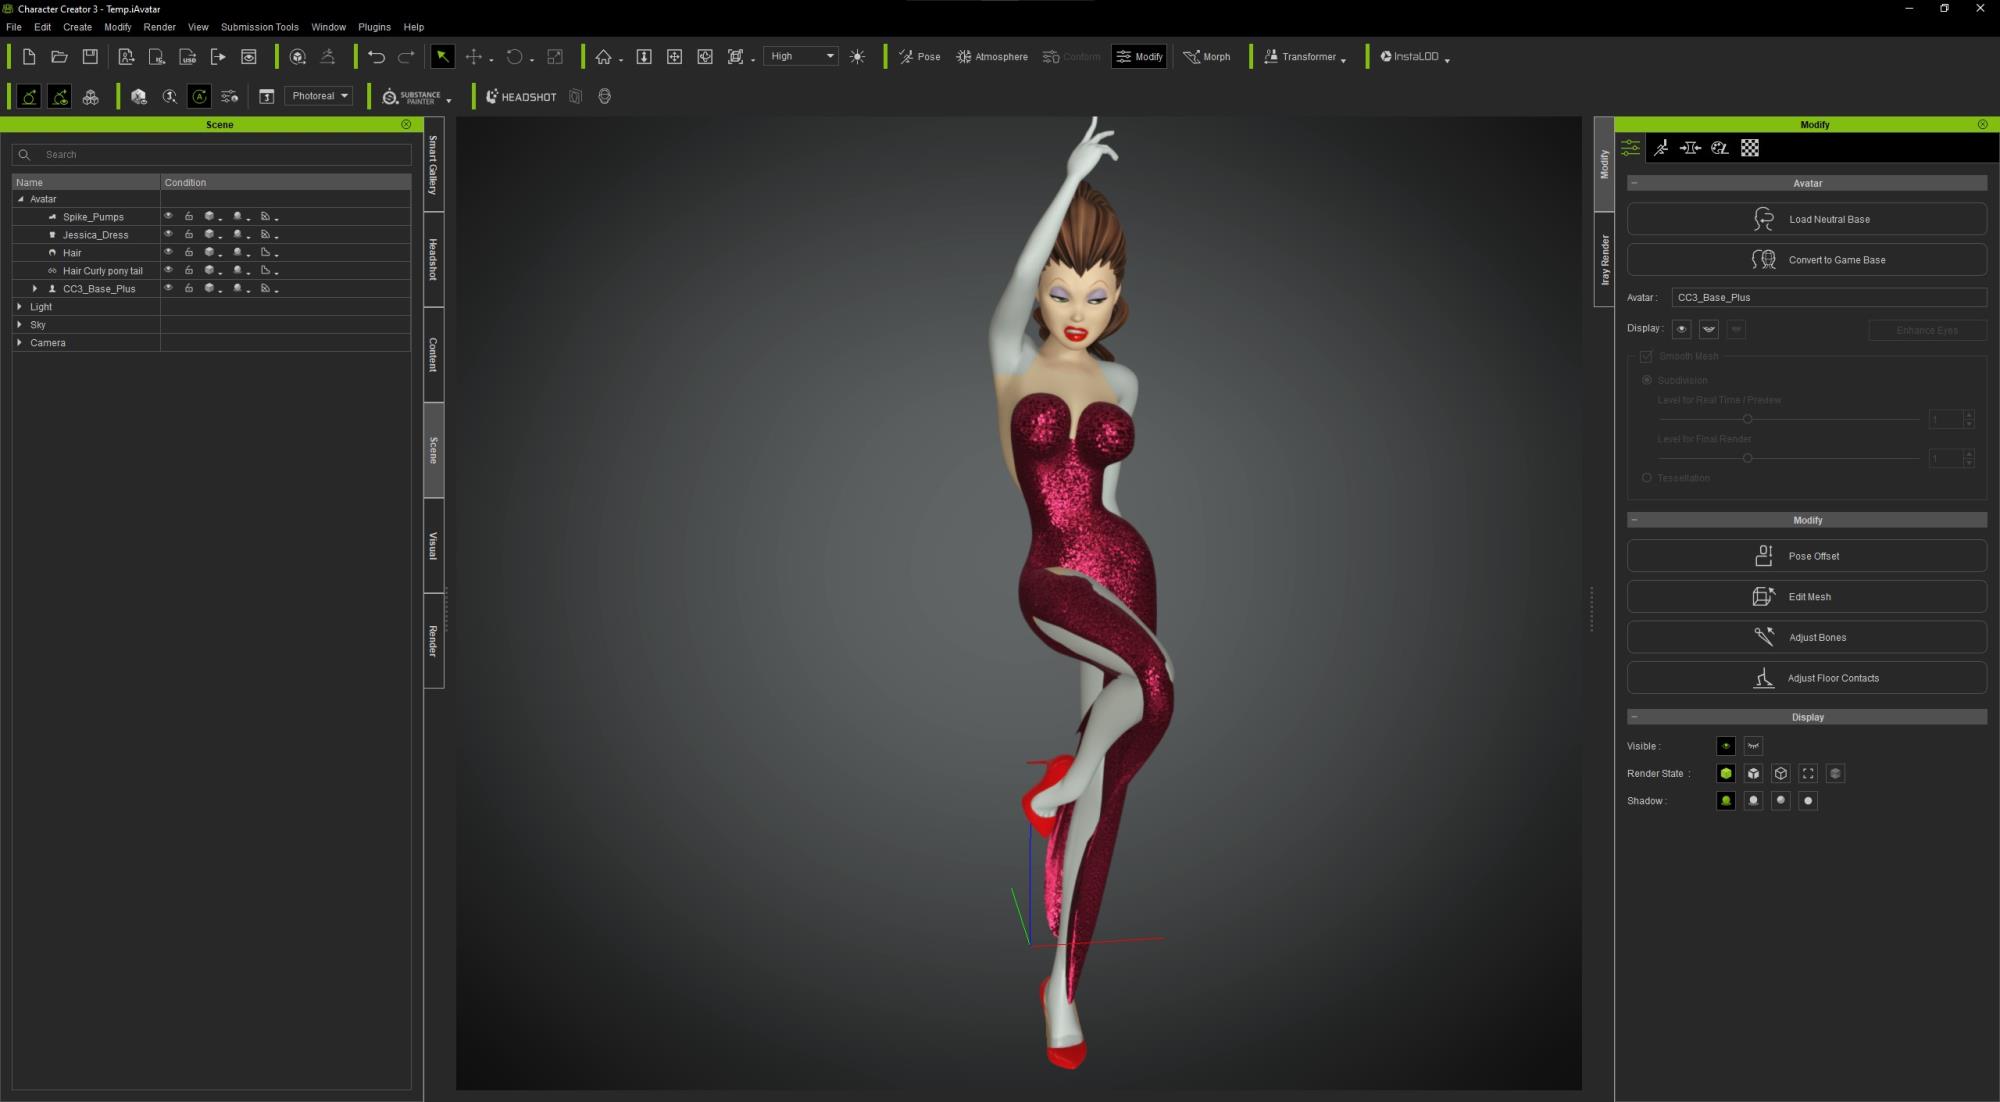2000x1102 pixels.
Task: Click the Export icon in main toolbar
Action: click(x=218, y=57)
